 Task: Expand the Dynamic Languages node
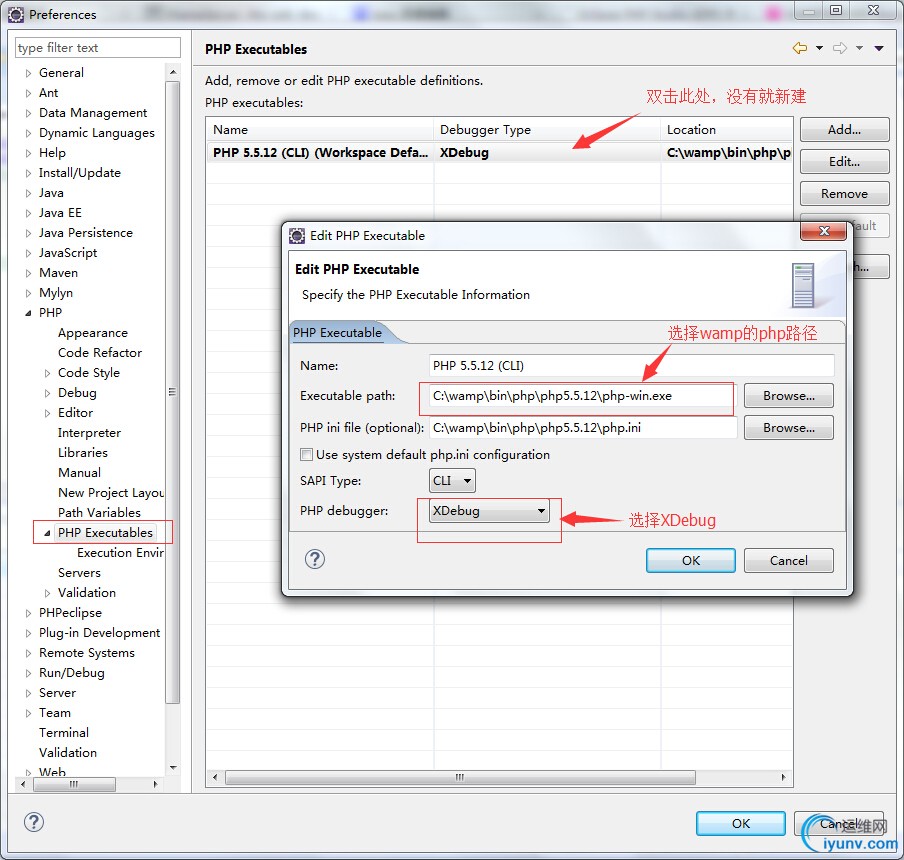(x=28, y=133)
